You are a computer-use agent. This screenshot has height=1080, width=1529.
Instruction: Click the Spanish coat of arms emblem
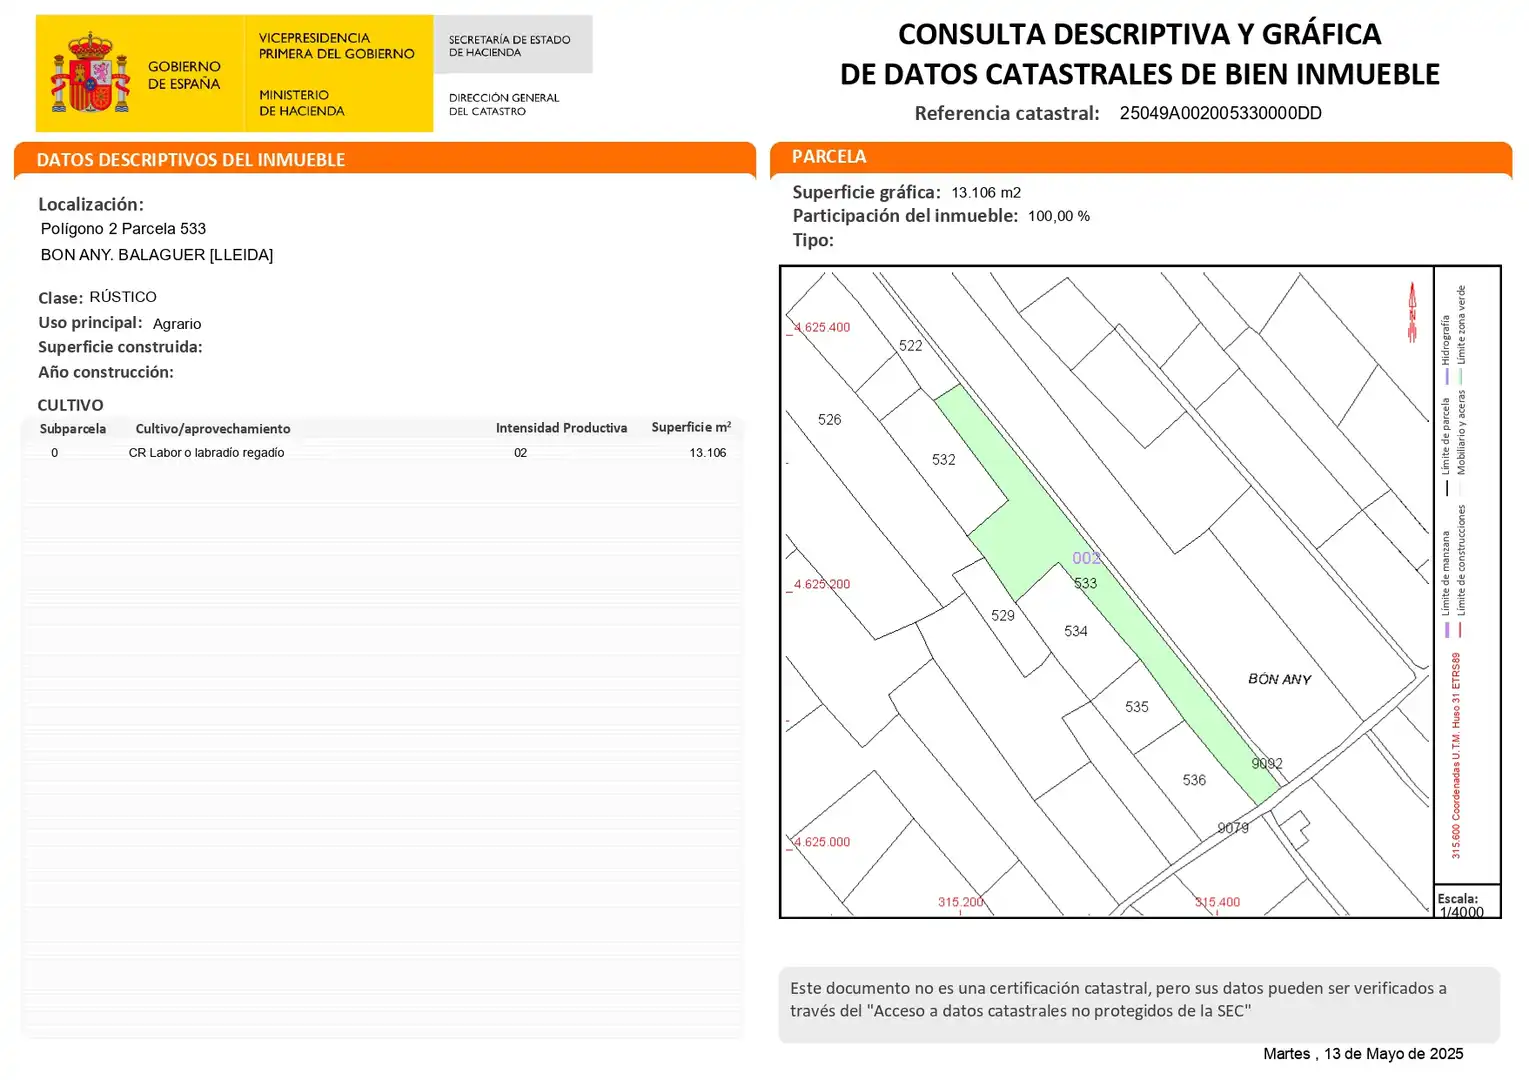point(91,72)
